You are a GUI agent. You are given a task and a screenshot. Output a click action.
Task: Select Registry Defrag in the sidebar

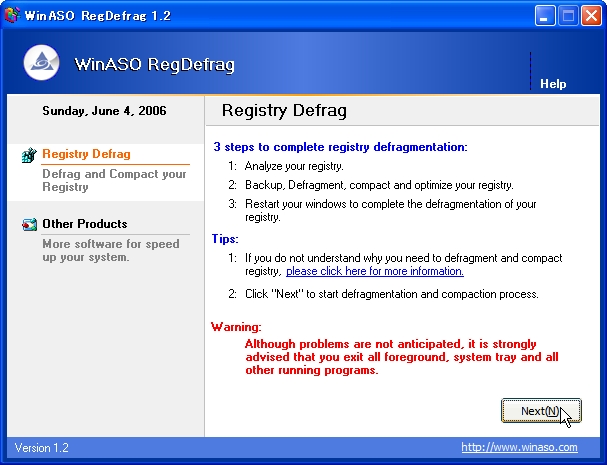[86, 154]
